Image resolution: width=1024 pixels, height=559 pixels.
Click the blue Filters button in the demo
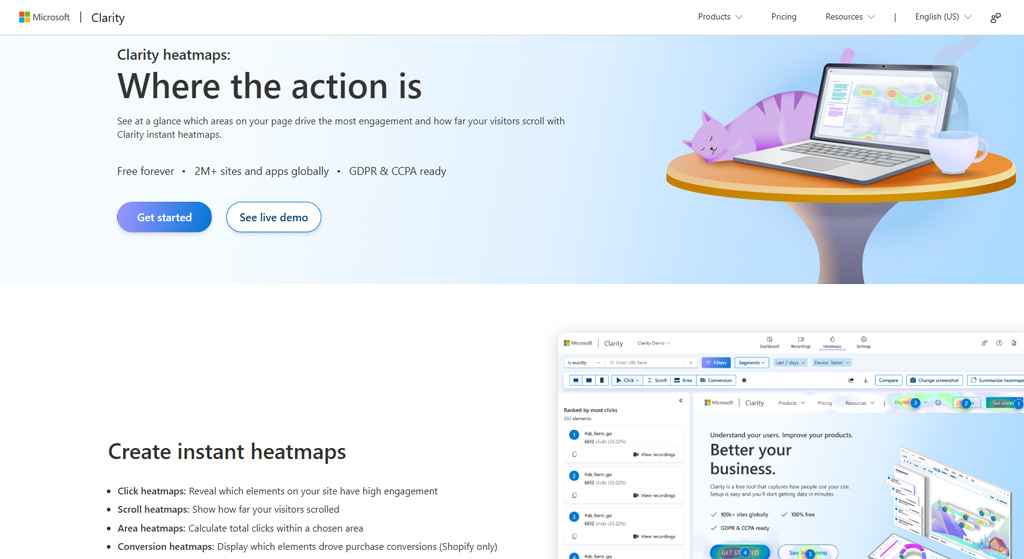pos(716,362)
